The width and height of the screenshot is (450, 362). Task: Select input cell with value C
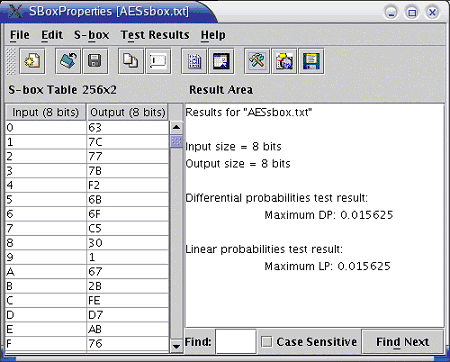coord(46,301)
